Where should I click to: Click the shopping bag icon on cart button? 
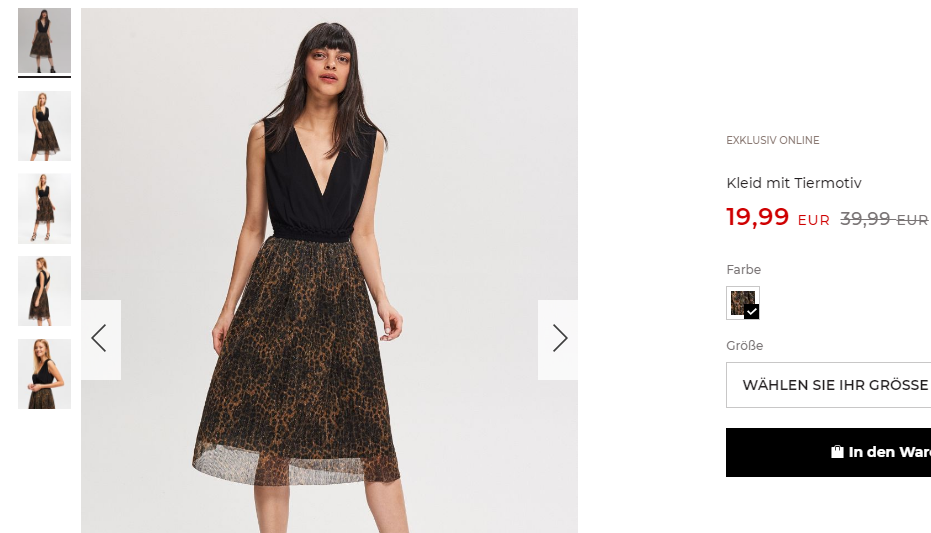click(837, 452)
